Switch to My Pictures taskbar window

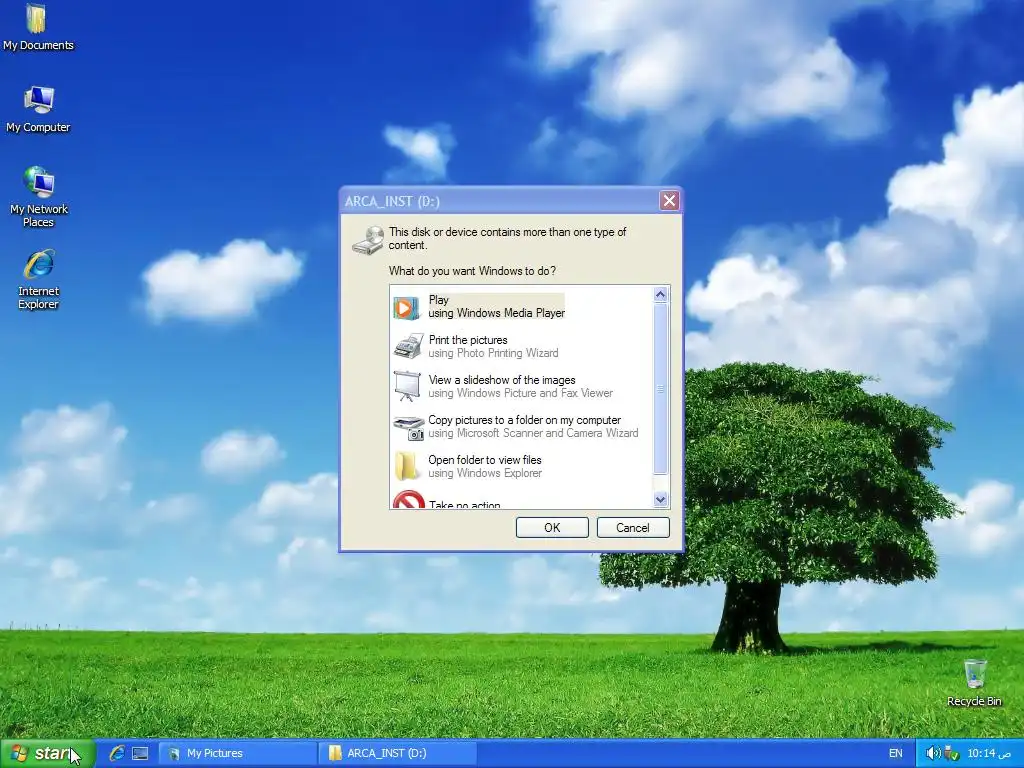click(238, 753)
